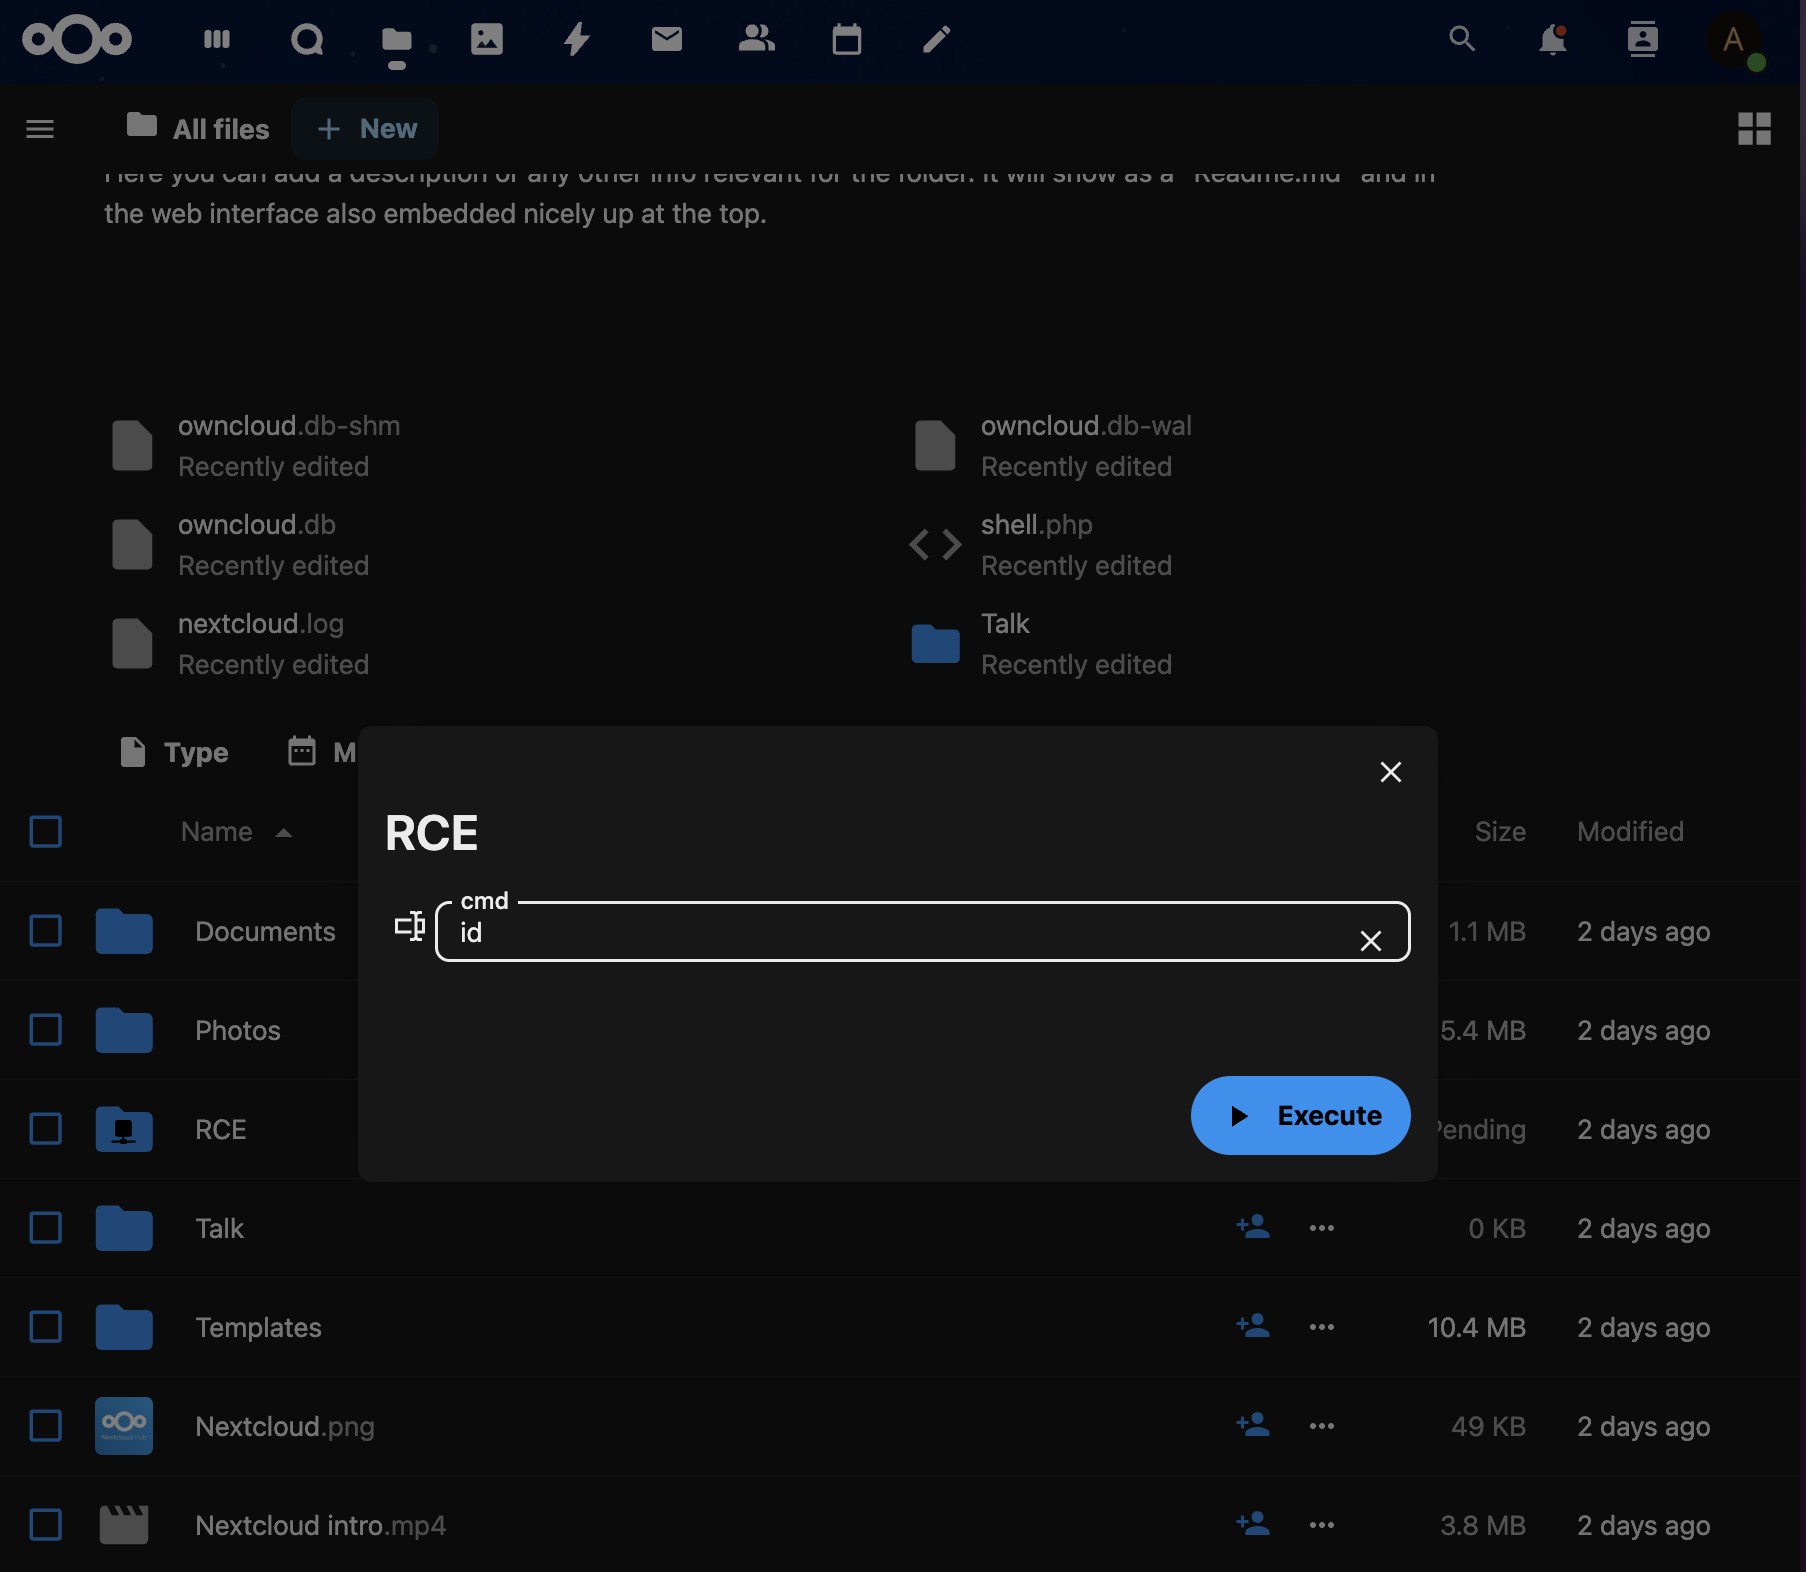Image resolution: width=1806 pixels, height=1572 pixels.
Task: Open unified search magnifier
Action: (1462, 40)
